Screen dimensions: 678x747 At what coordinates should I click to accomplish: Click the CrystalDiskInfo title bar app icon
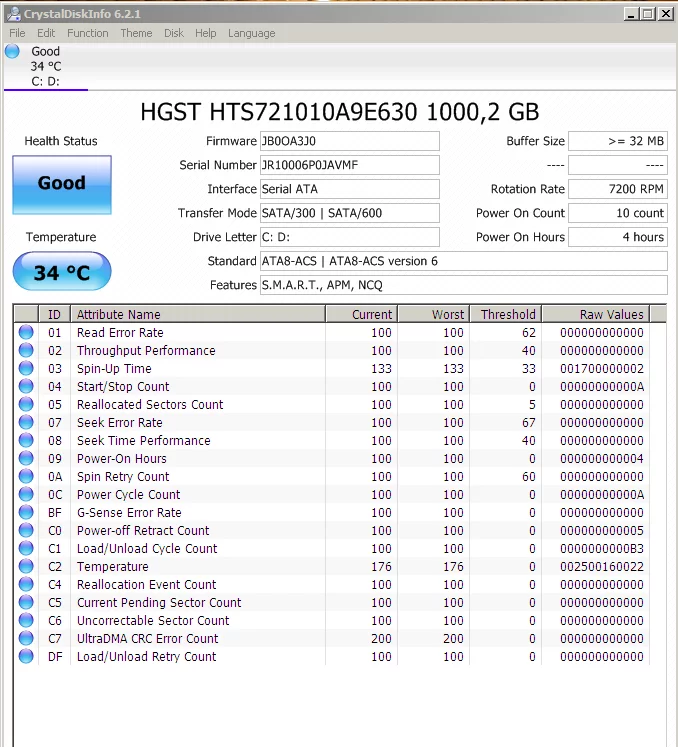[14, 14]
